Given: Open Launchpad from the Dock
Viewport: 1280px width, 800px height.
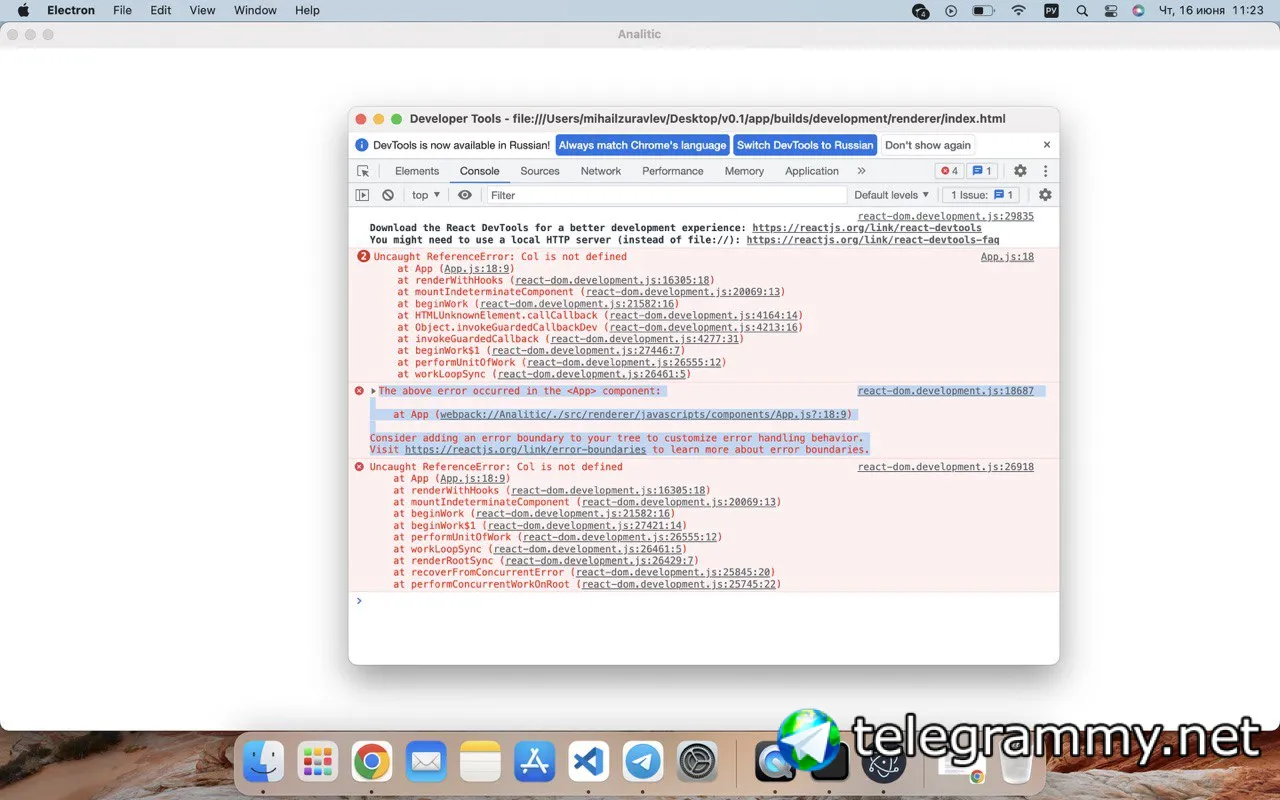Looking at the screenshot, I should click(x=318, y=762).
